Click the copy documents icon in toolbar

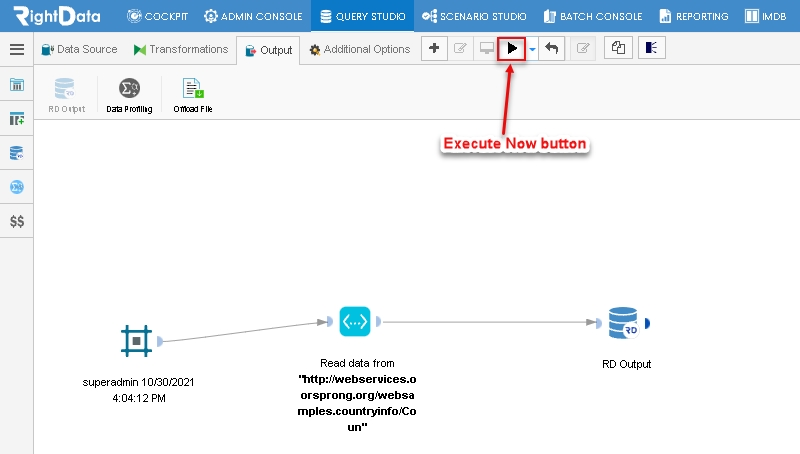coord(618,48)
